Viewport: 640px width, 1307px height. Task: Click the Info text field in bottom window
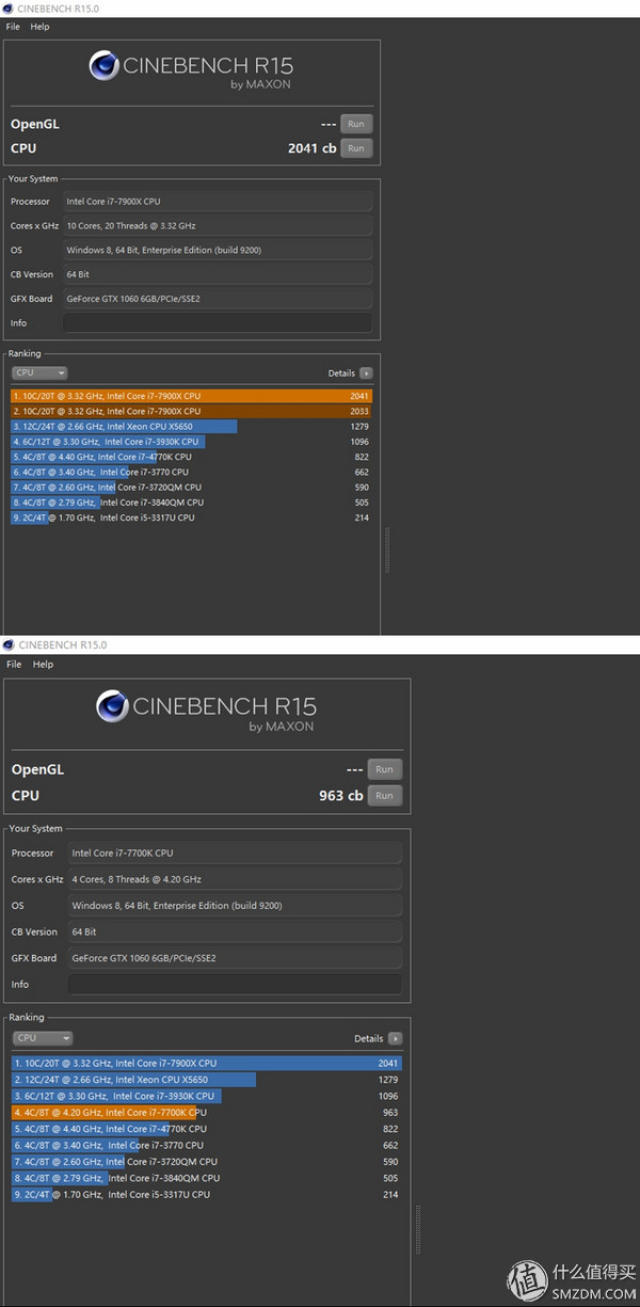click(x=235, y=984)
